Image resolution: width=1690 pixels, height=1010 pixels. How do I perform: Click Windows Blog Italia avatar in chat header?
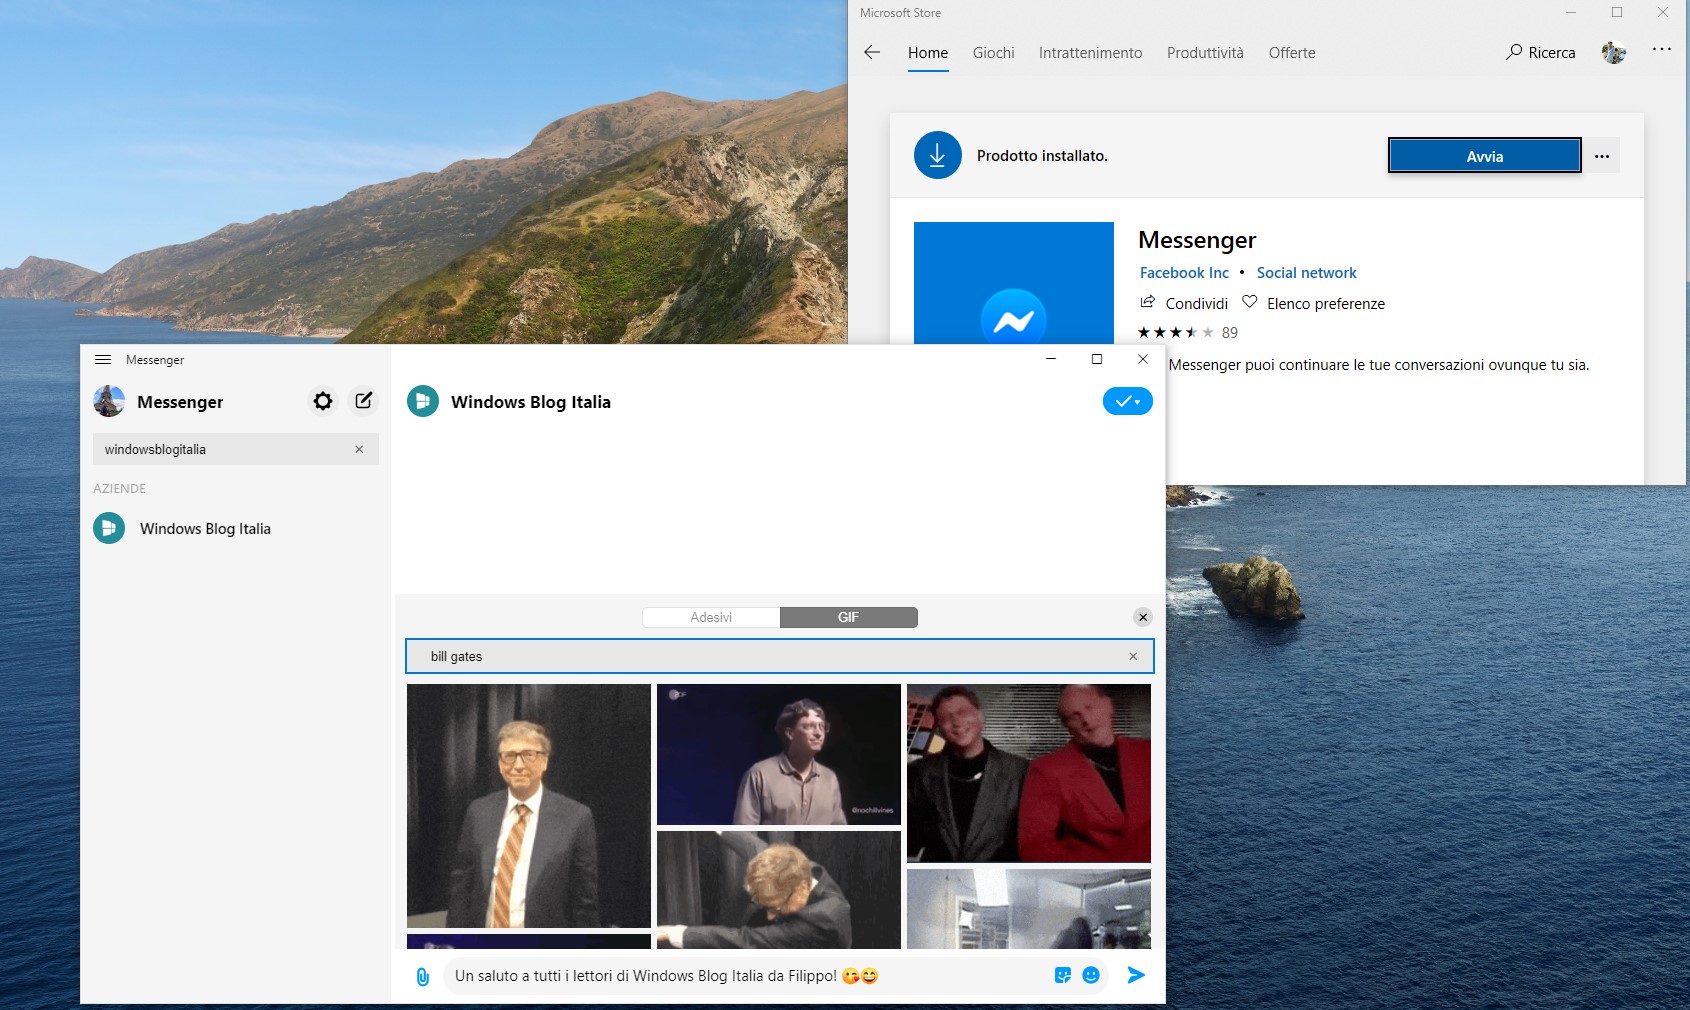tap(423, 401)
